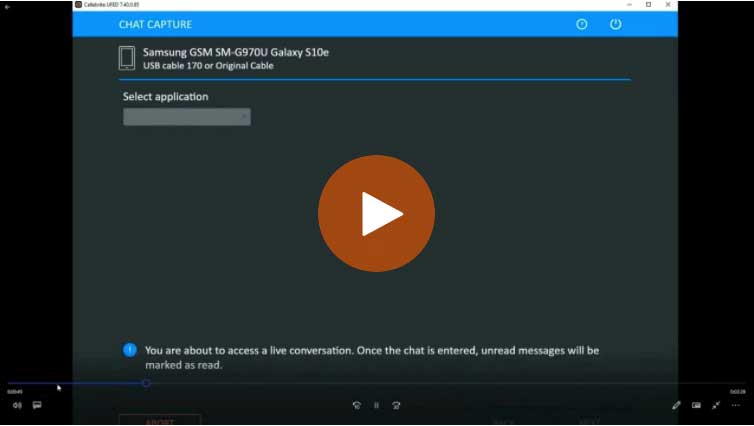Click the Samsung Galaxy S10e phone icon
This screenshot has width=754, height=426.
point(127,58)
